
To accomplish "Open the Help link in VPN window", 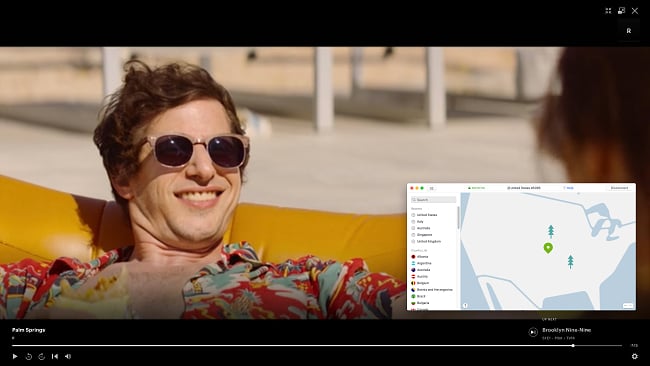I will 568,188.
